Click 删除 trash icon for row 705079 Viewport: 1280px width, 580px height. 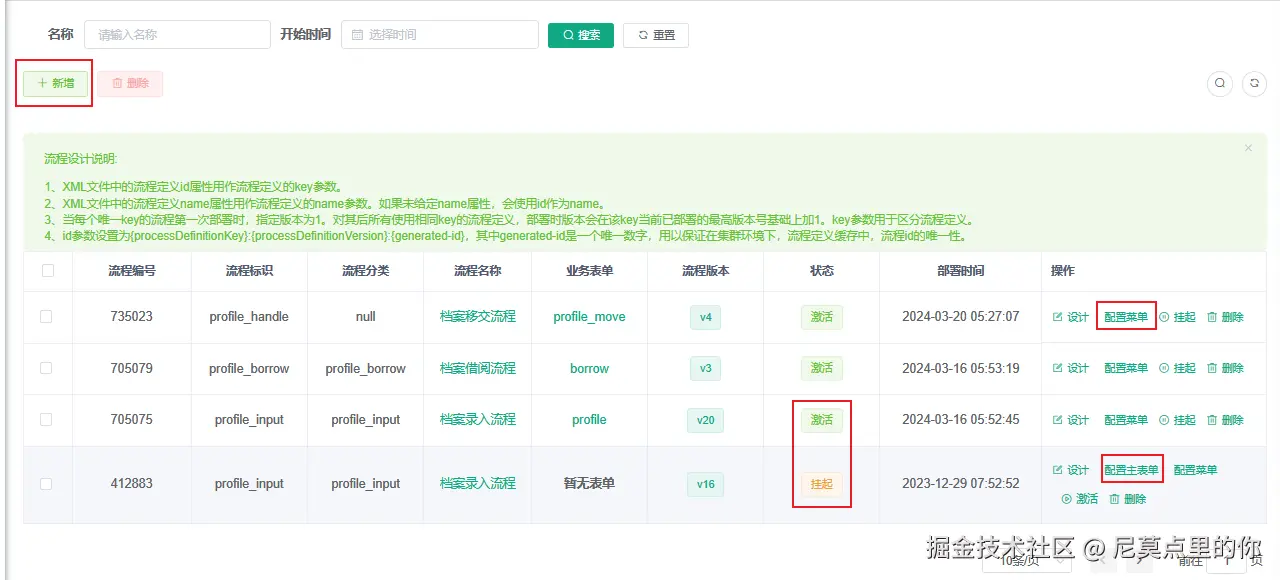1226,368
